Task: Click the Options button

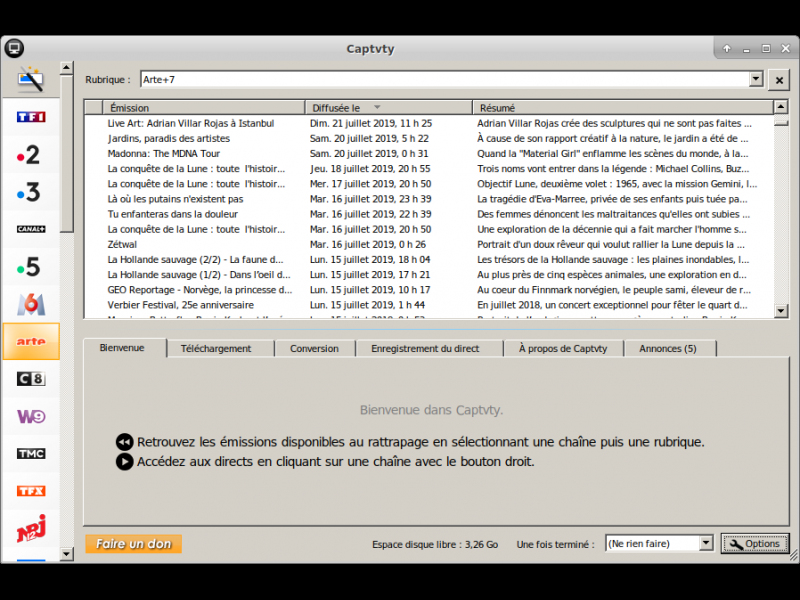Action: coord(754,543)
